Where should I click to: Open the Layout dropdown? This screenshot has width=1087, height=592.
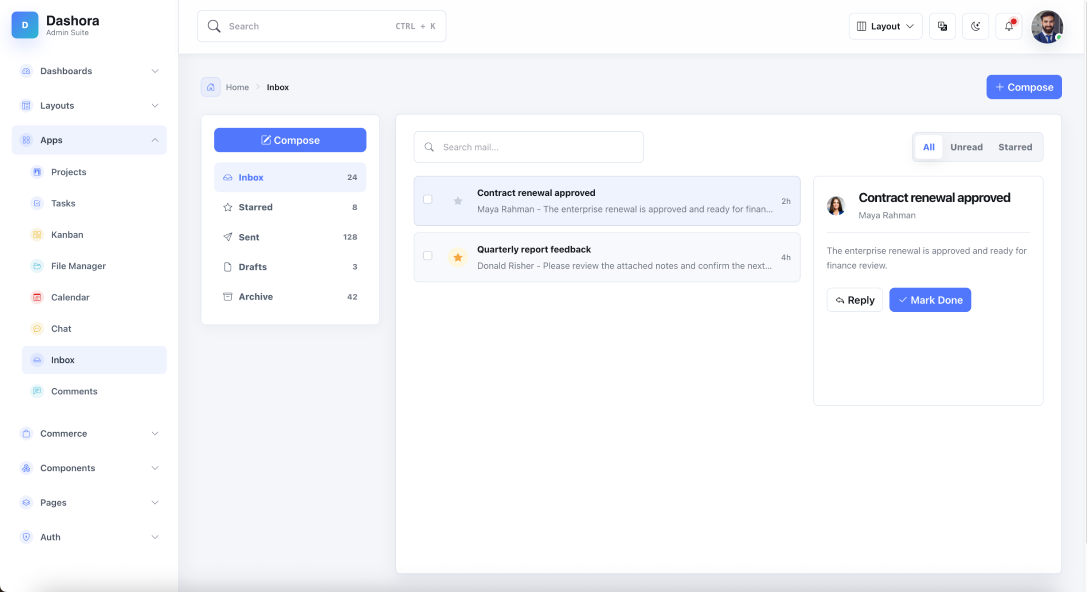885,26
